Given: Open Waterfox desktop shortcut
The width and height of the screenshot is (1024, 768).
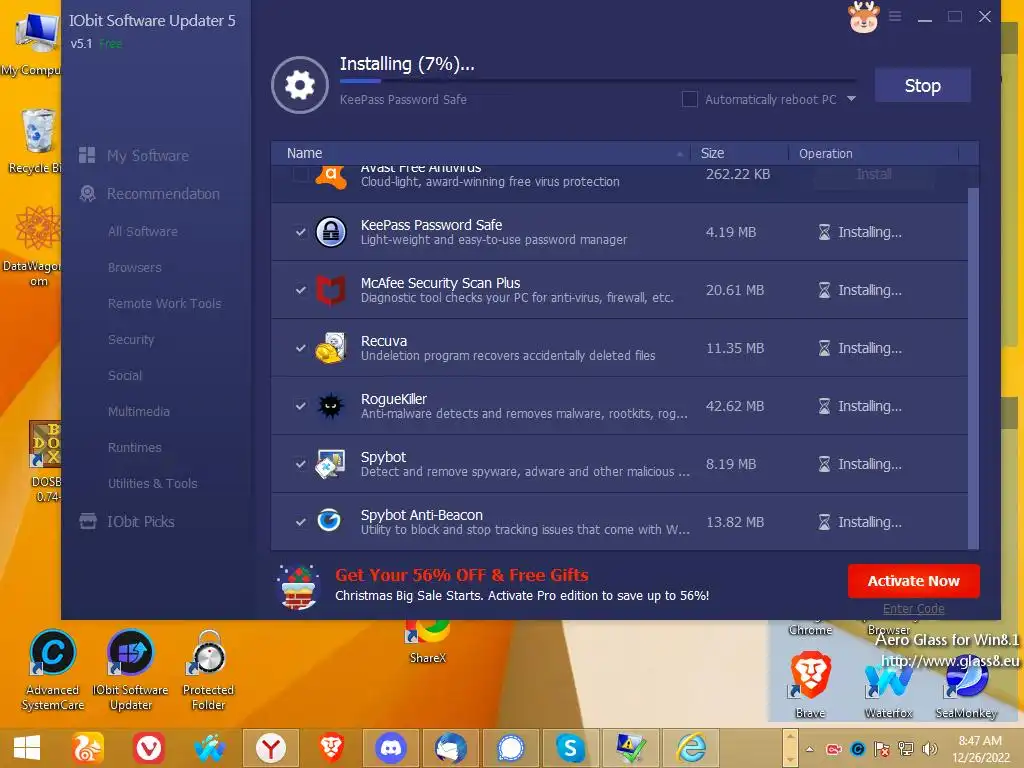Looking at the screenshot, I should pos(888,690).
